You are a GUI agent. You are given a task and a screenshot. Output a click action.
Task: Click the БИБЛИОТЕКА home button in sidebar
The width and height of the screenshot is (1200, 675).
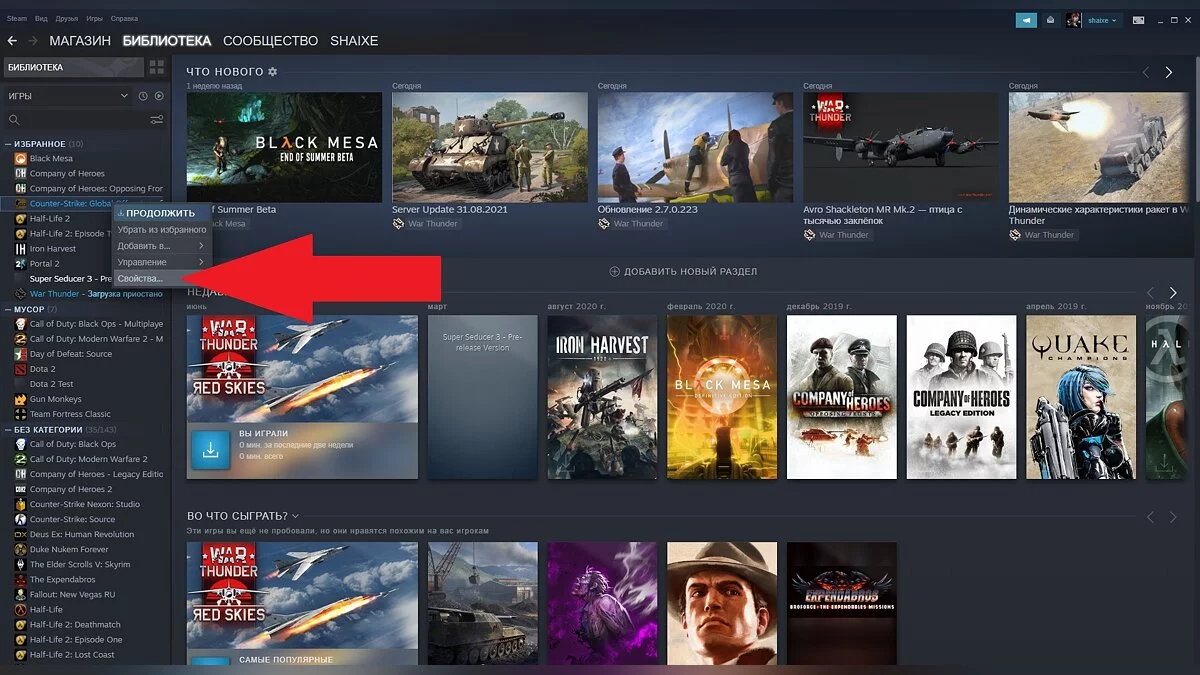pos(72,67)
